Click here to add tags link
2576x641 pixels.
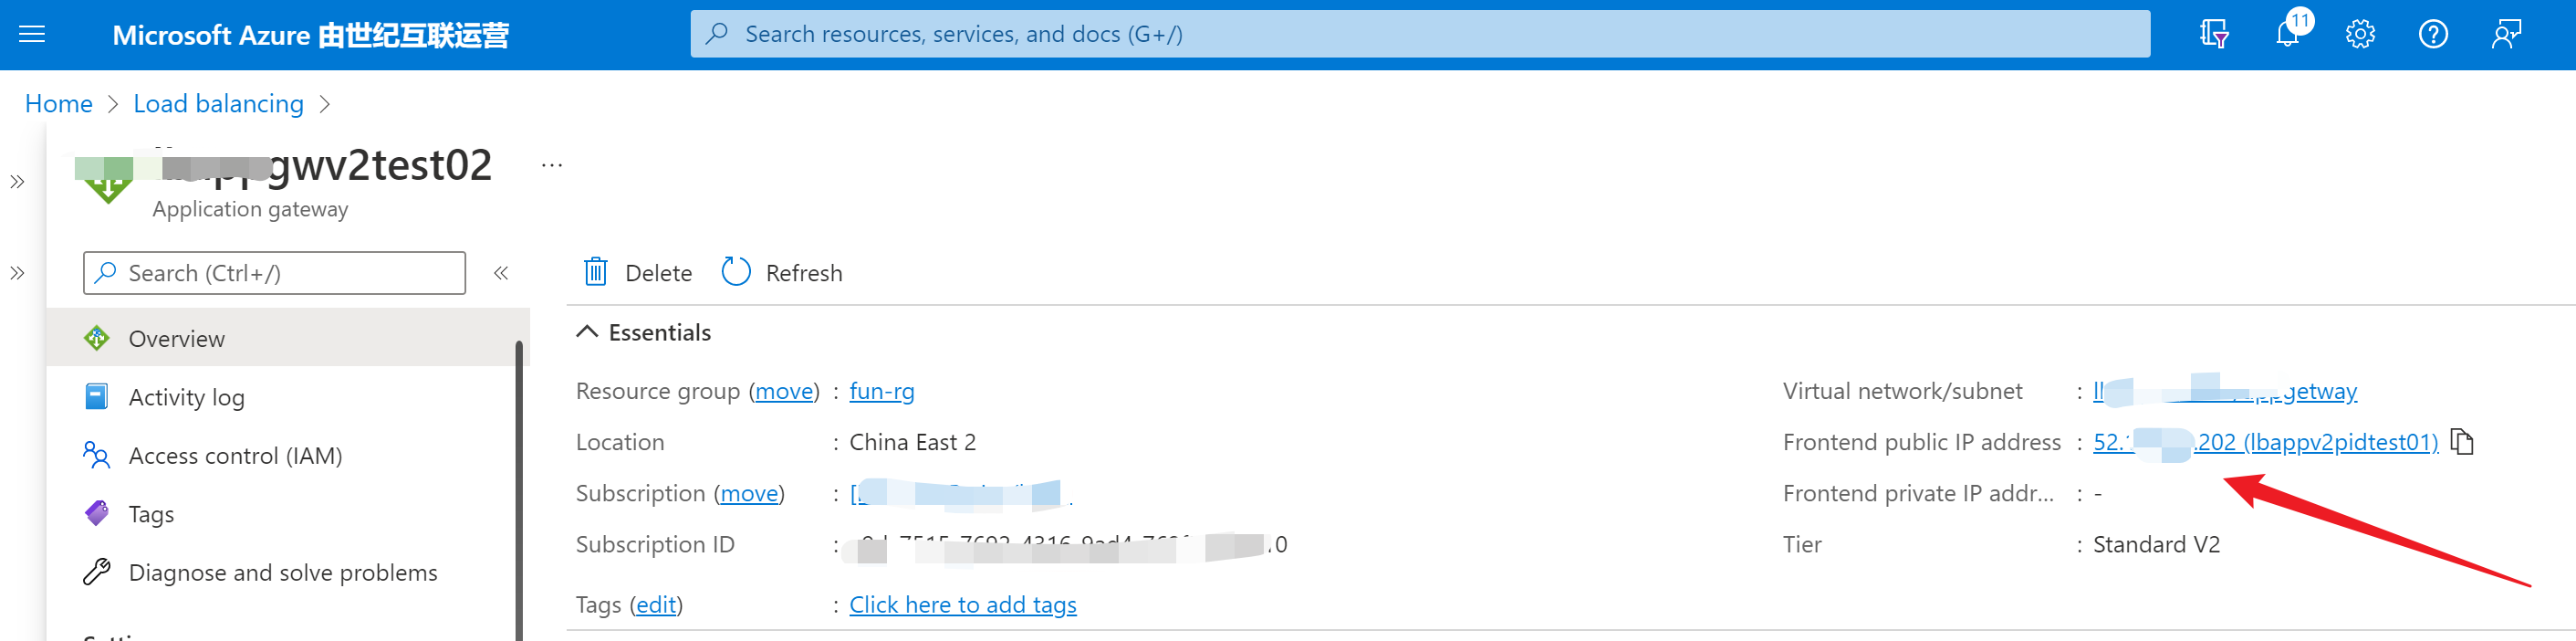[x=962, y=605]
